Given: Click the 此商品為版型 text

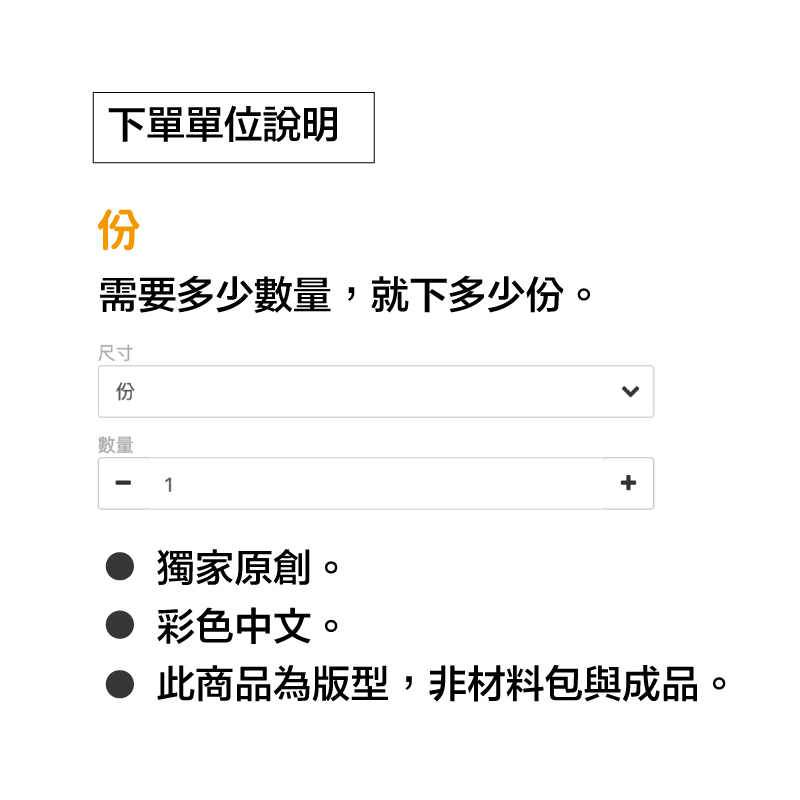Looking at the screenshot, I should coord(273,685).
